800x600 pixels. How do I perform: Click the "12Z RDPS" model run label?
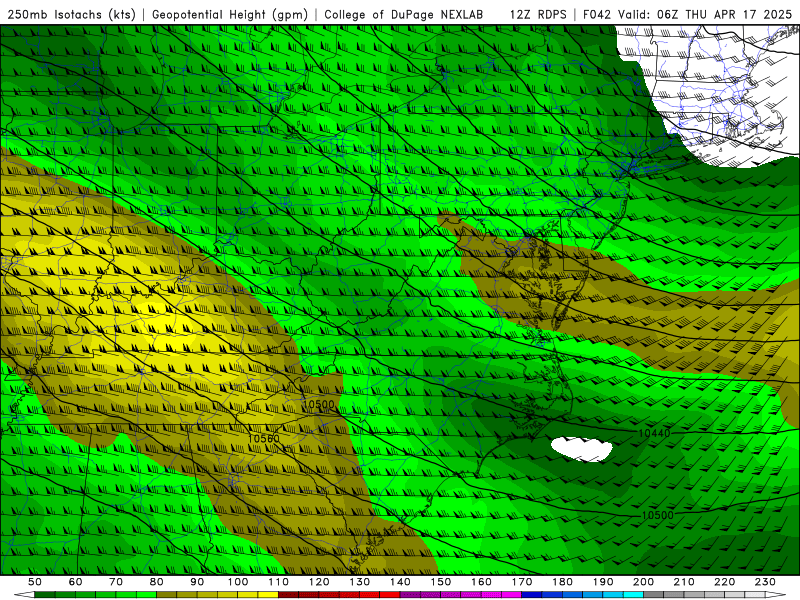click(x=538, y=15)
